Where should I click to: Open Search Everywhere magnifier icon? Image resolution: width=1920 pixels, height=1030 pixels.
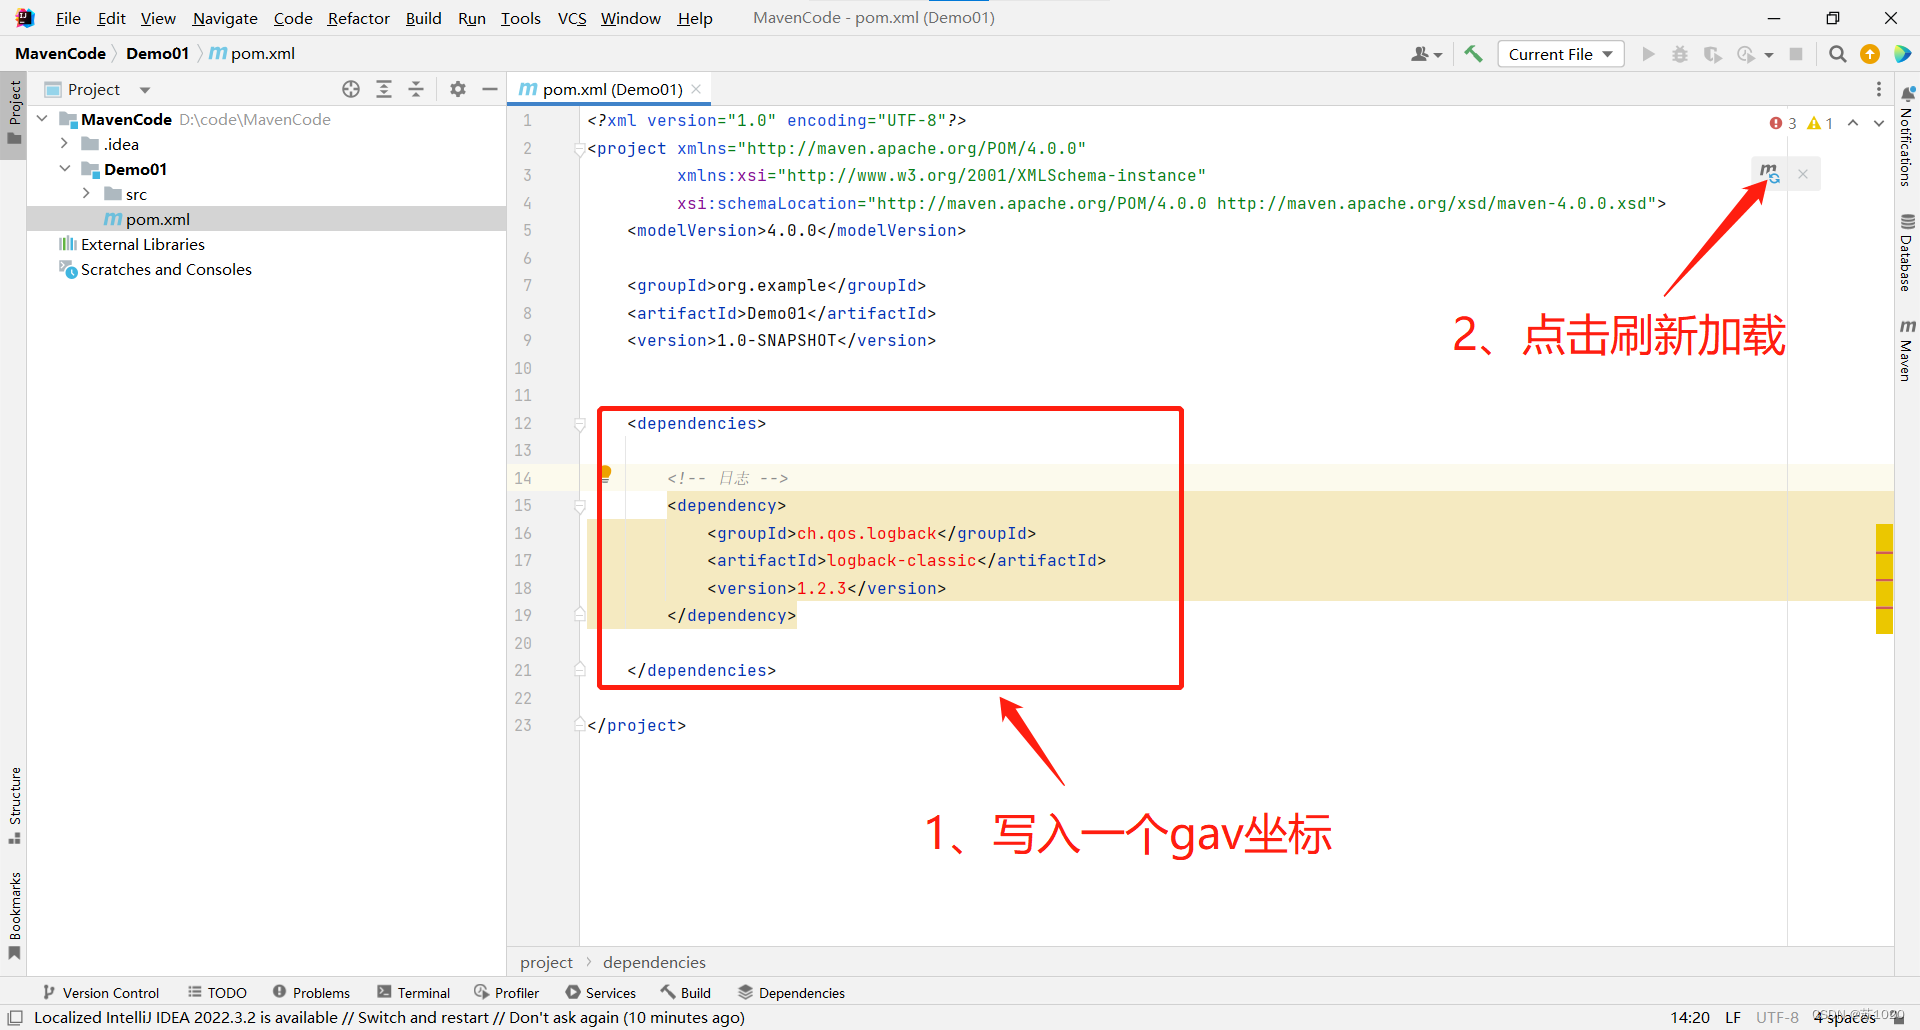point(1837,54)
